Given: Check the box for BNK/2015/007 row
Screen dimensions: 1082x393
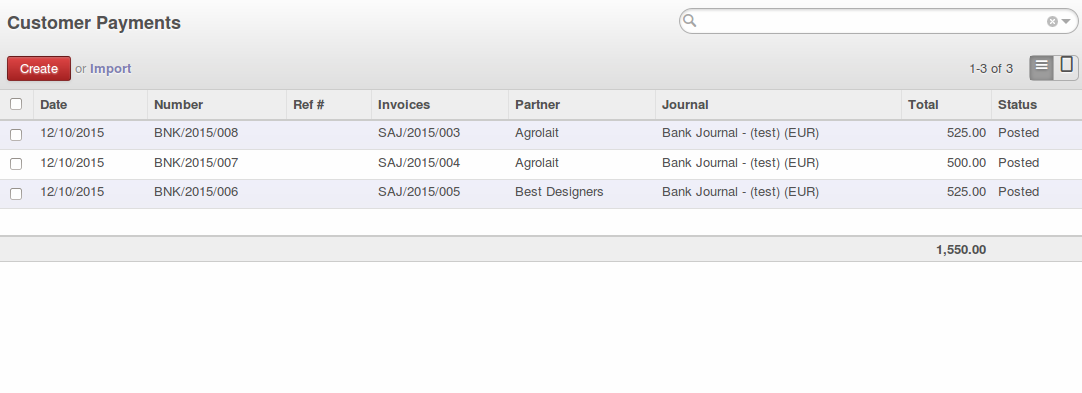Looking at the screenshot, I should [x=16, y=164].
